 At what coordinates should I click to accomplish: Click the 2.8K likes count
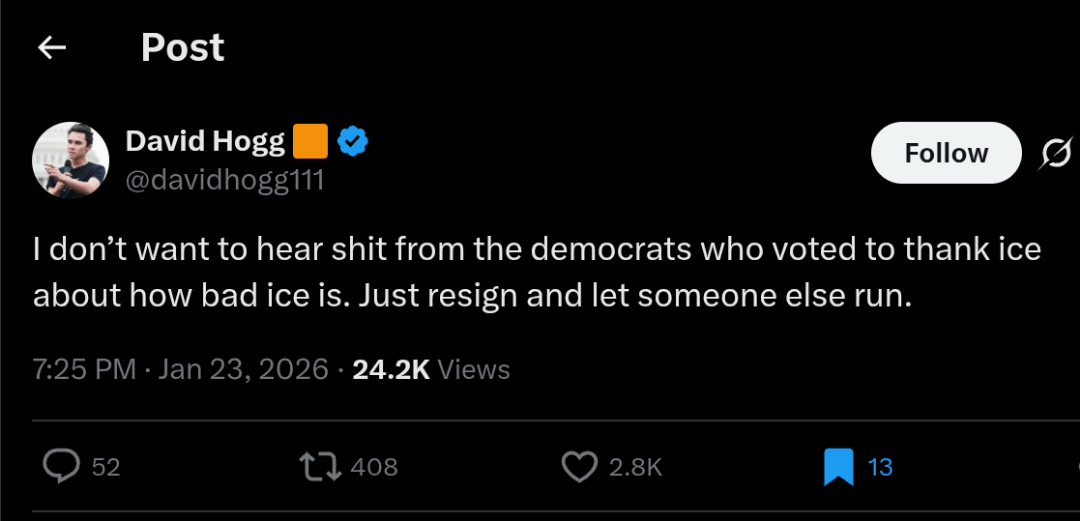pos(635,467)
